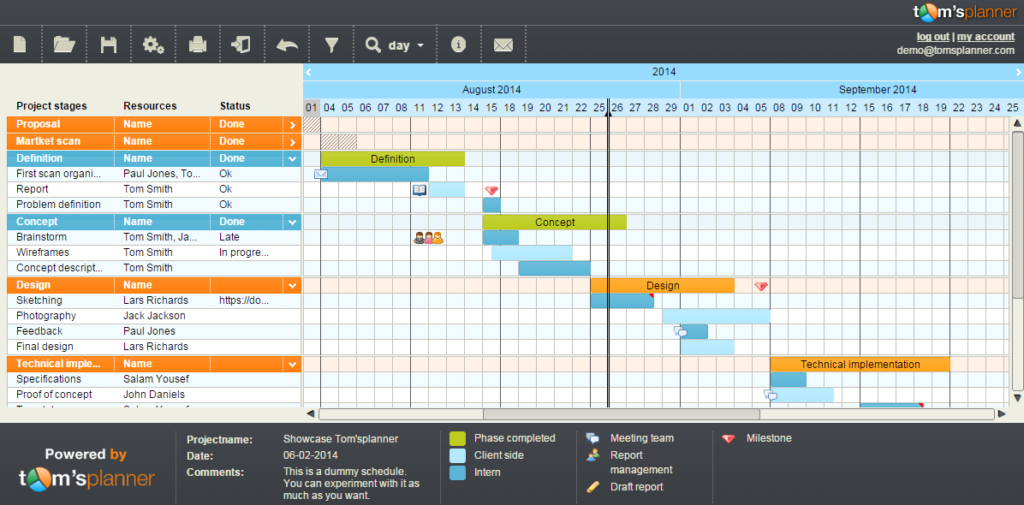
Task: Click the Intern blue legend swatch
Action: pyautogui.click(x=458, y=472)
